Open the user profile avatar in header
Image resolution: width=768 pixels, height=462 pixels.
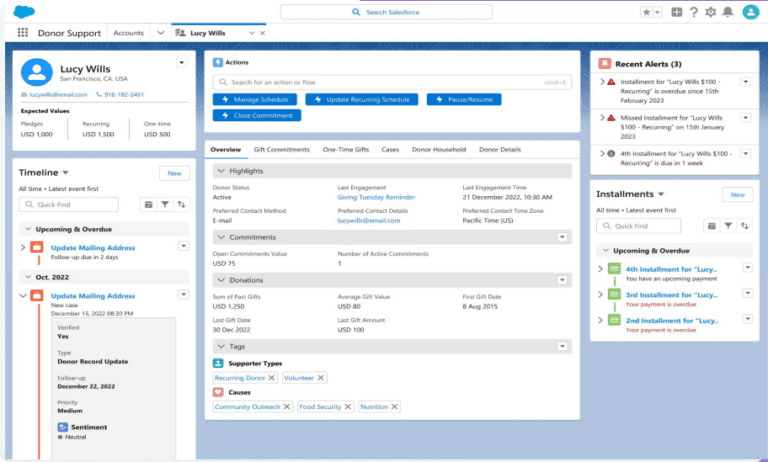pyautogui.click(x=750, y=12)
